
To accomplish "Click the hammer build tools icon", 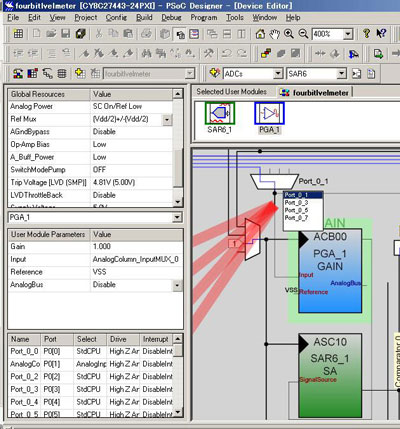I will 209,53.
